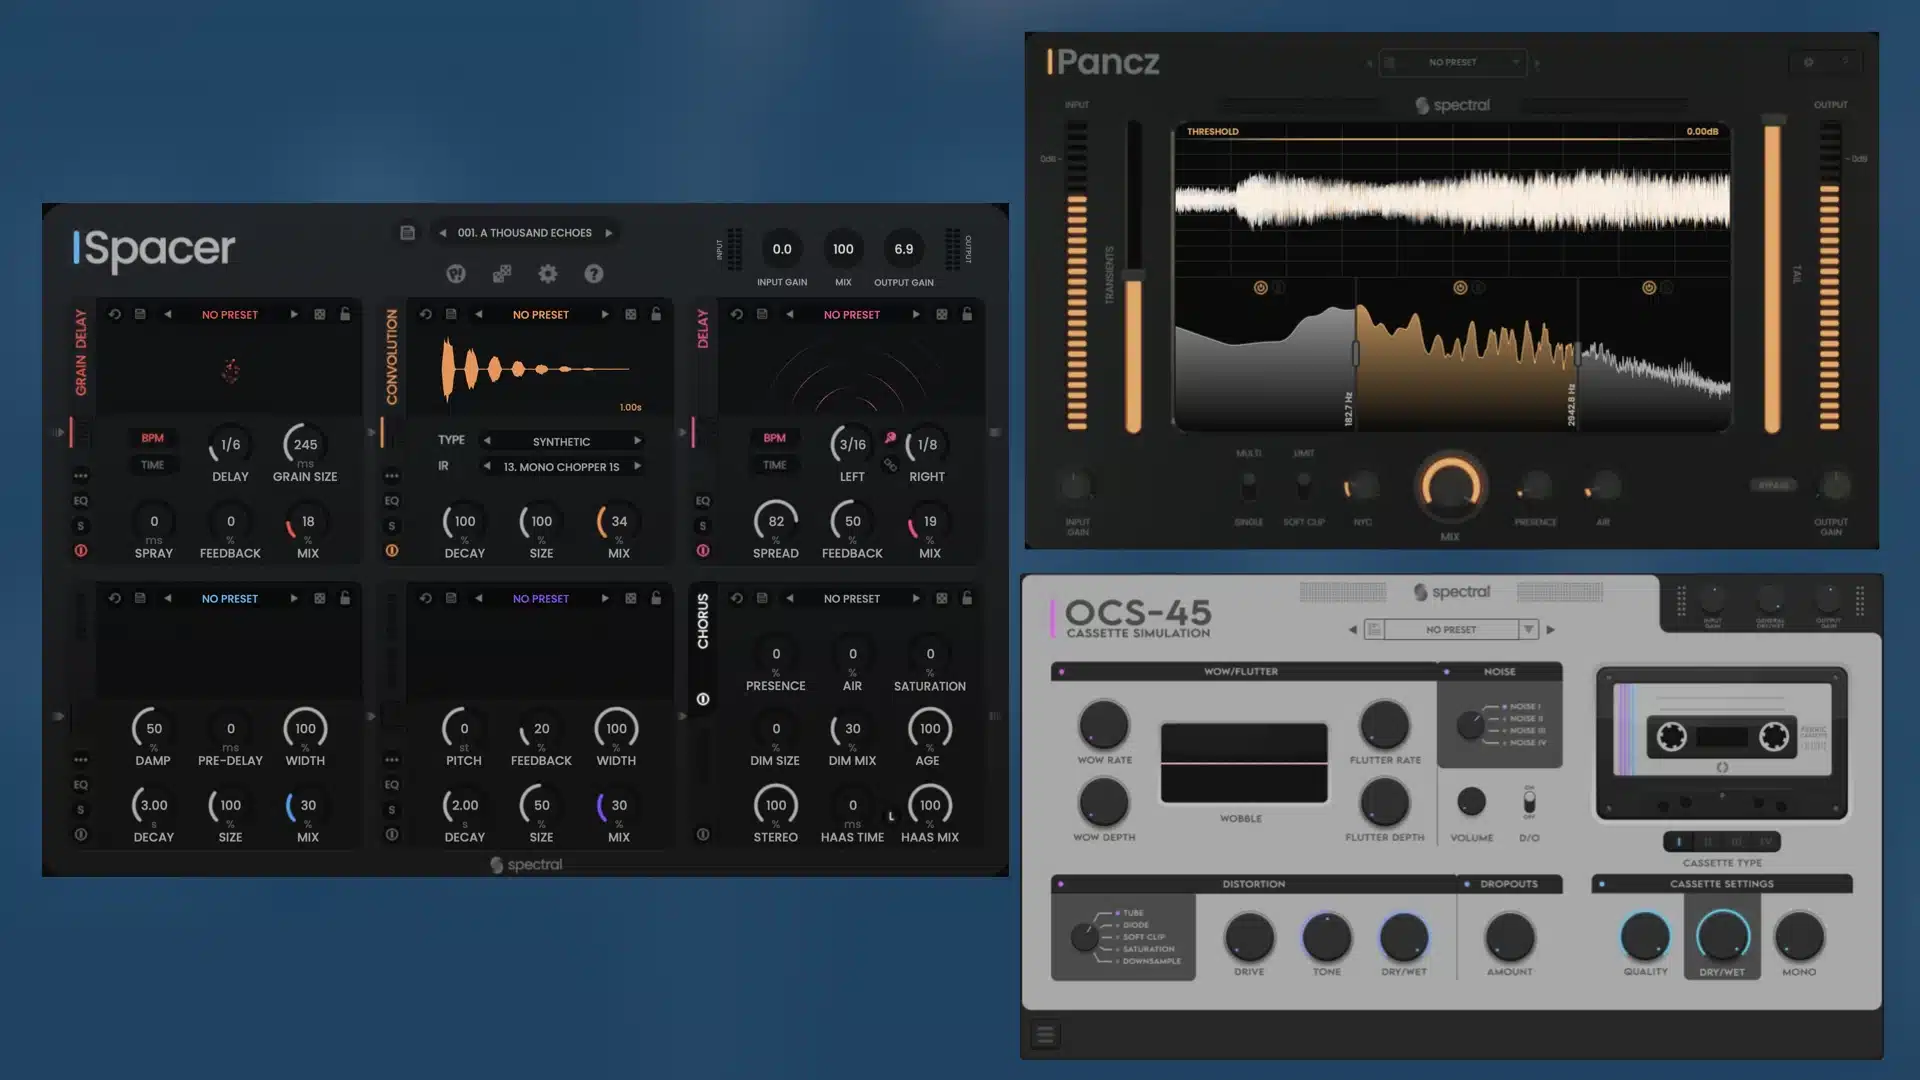Click the hamburger menu icon below OCS-45
The width and height of the screenshot is (1920, 1080).
1045,1035
